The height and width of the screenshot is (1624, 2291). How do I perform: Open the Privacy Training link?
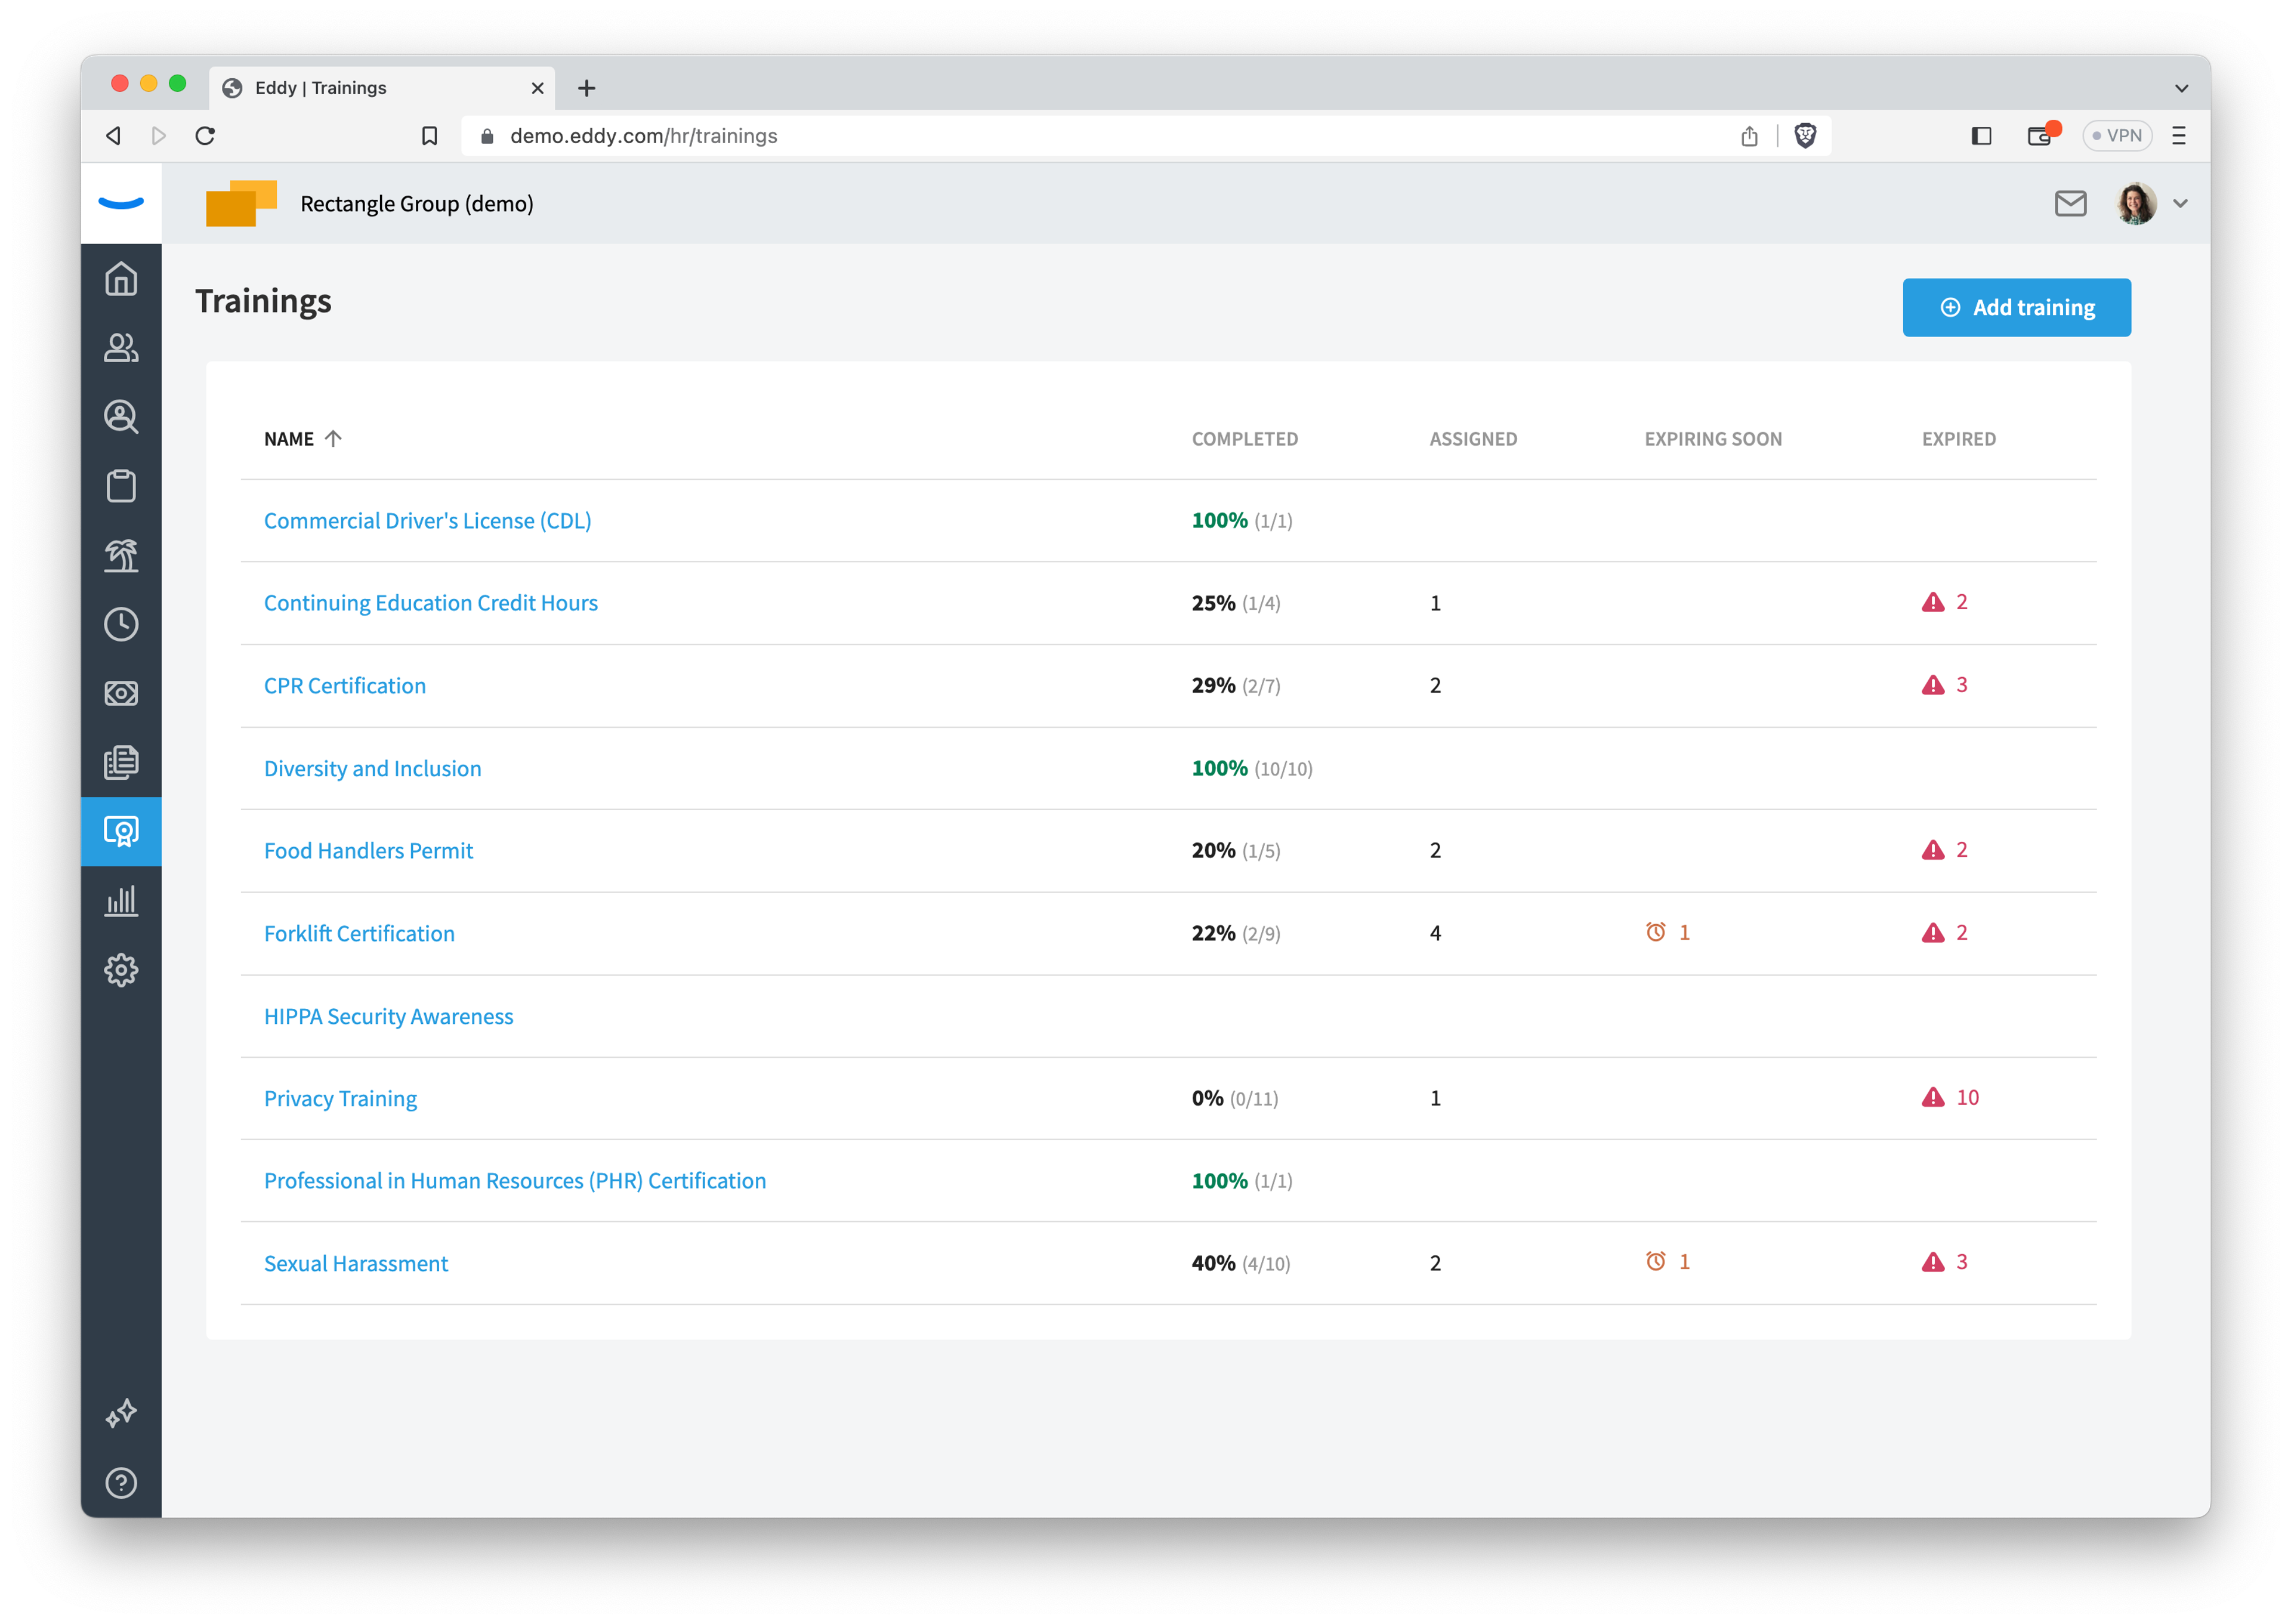pos(341,1098)
